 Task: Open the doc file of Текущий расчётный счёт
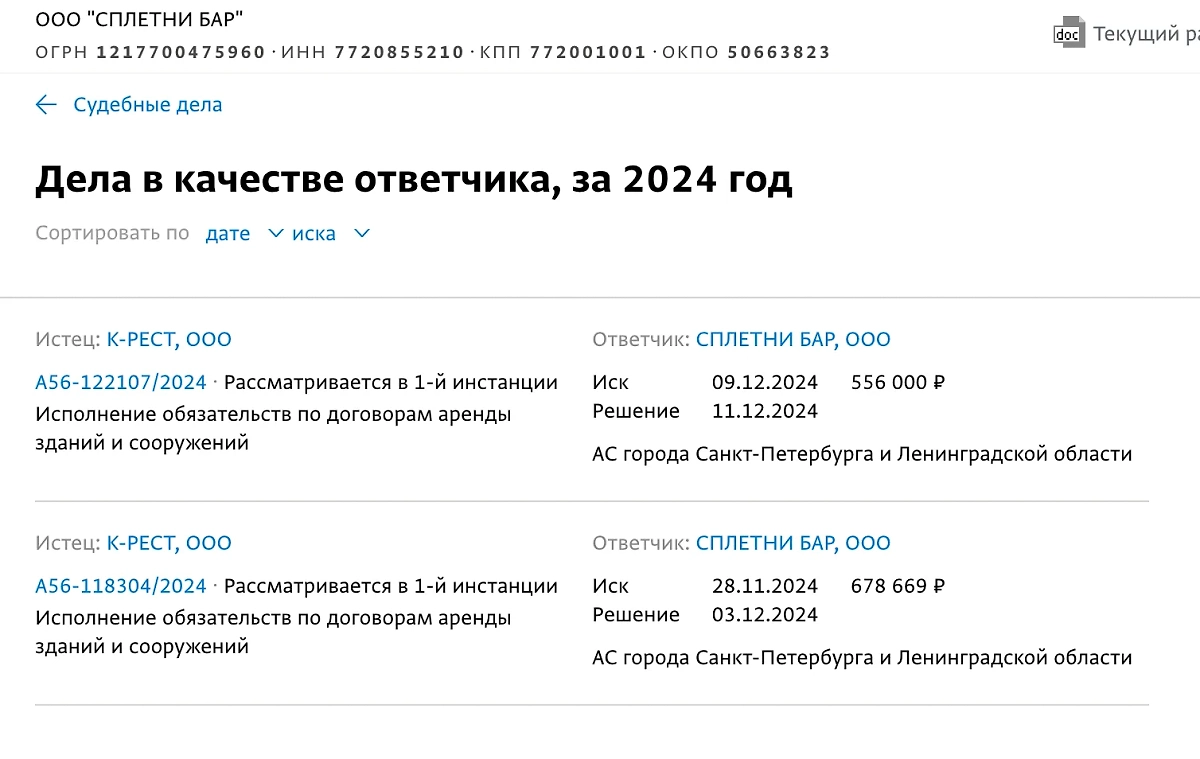click(x=1068, y=32)
